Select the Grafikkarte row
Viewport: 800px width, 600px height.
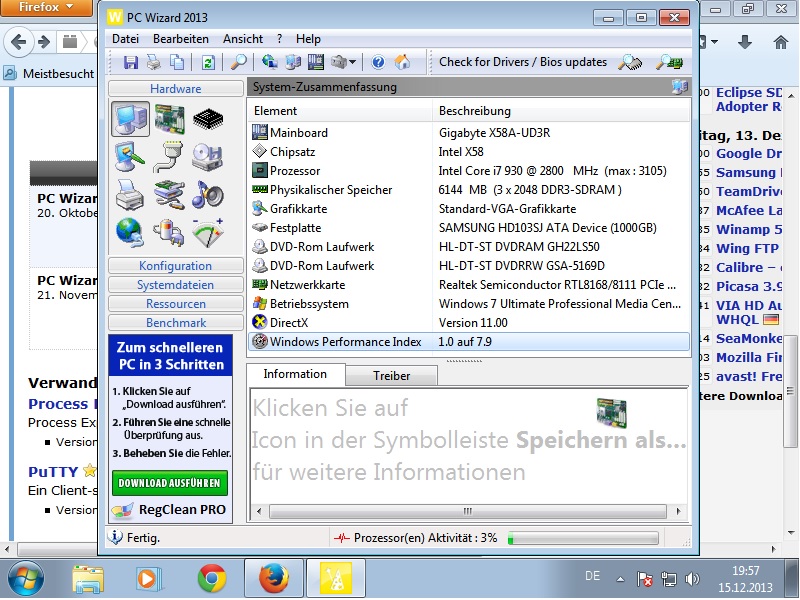pos(468,209)
